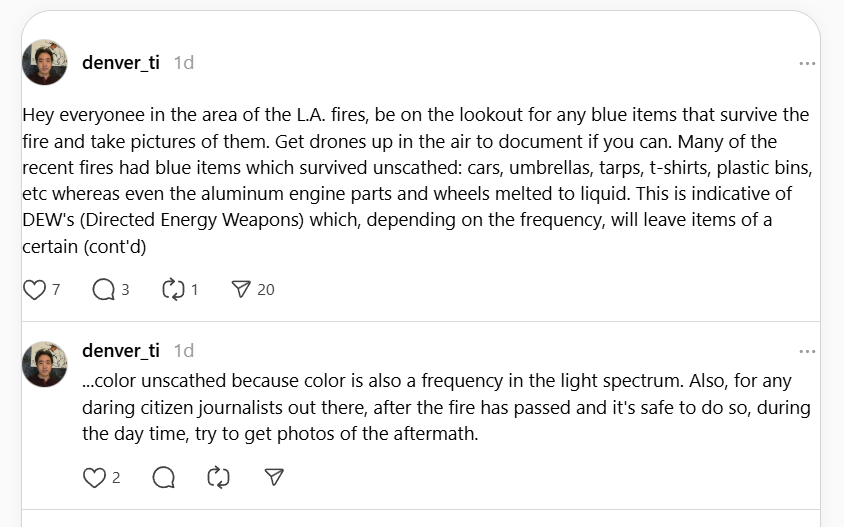The height and width of the screenshot is (527, 844).
Task: Share the first post via paper plane icon
Action: [x=241, y=289]
